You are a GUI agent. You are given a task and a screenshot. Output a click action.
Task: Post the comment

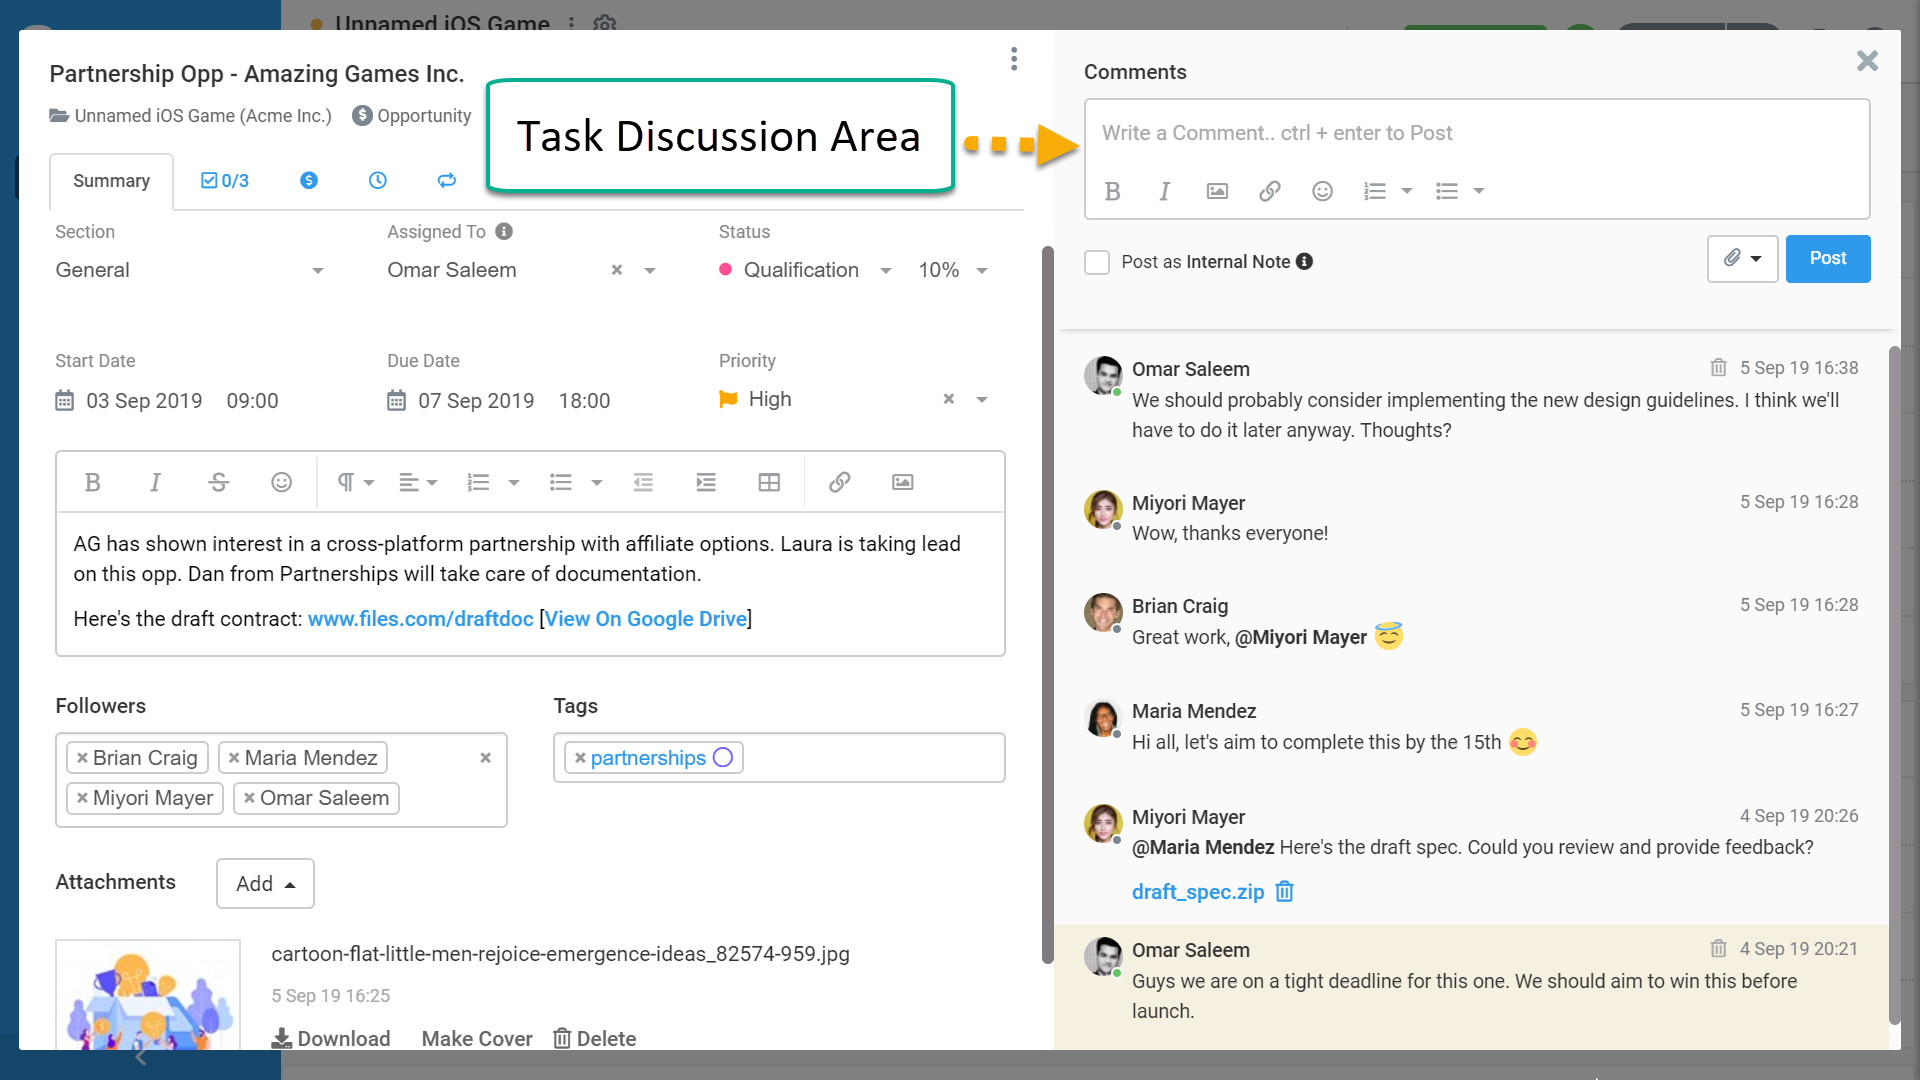coord(1827,259)
